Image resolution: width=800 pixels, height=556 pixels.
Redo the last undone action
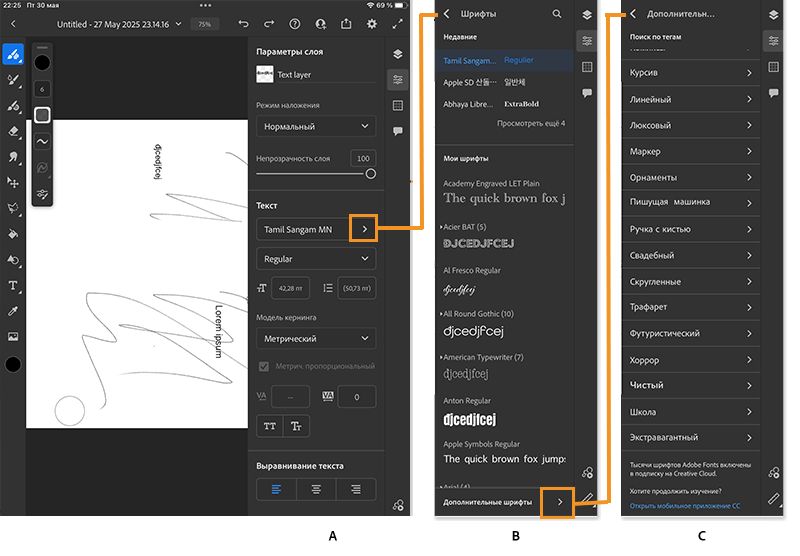269,23
